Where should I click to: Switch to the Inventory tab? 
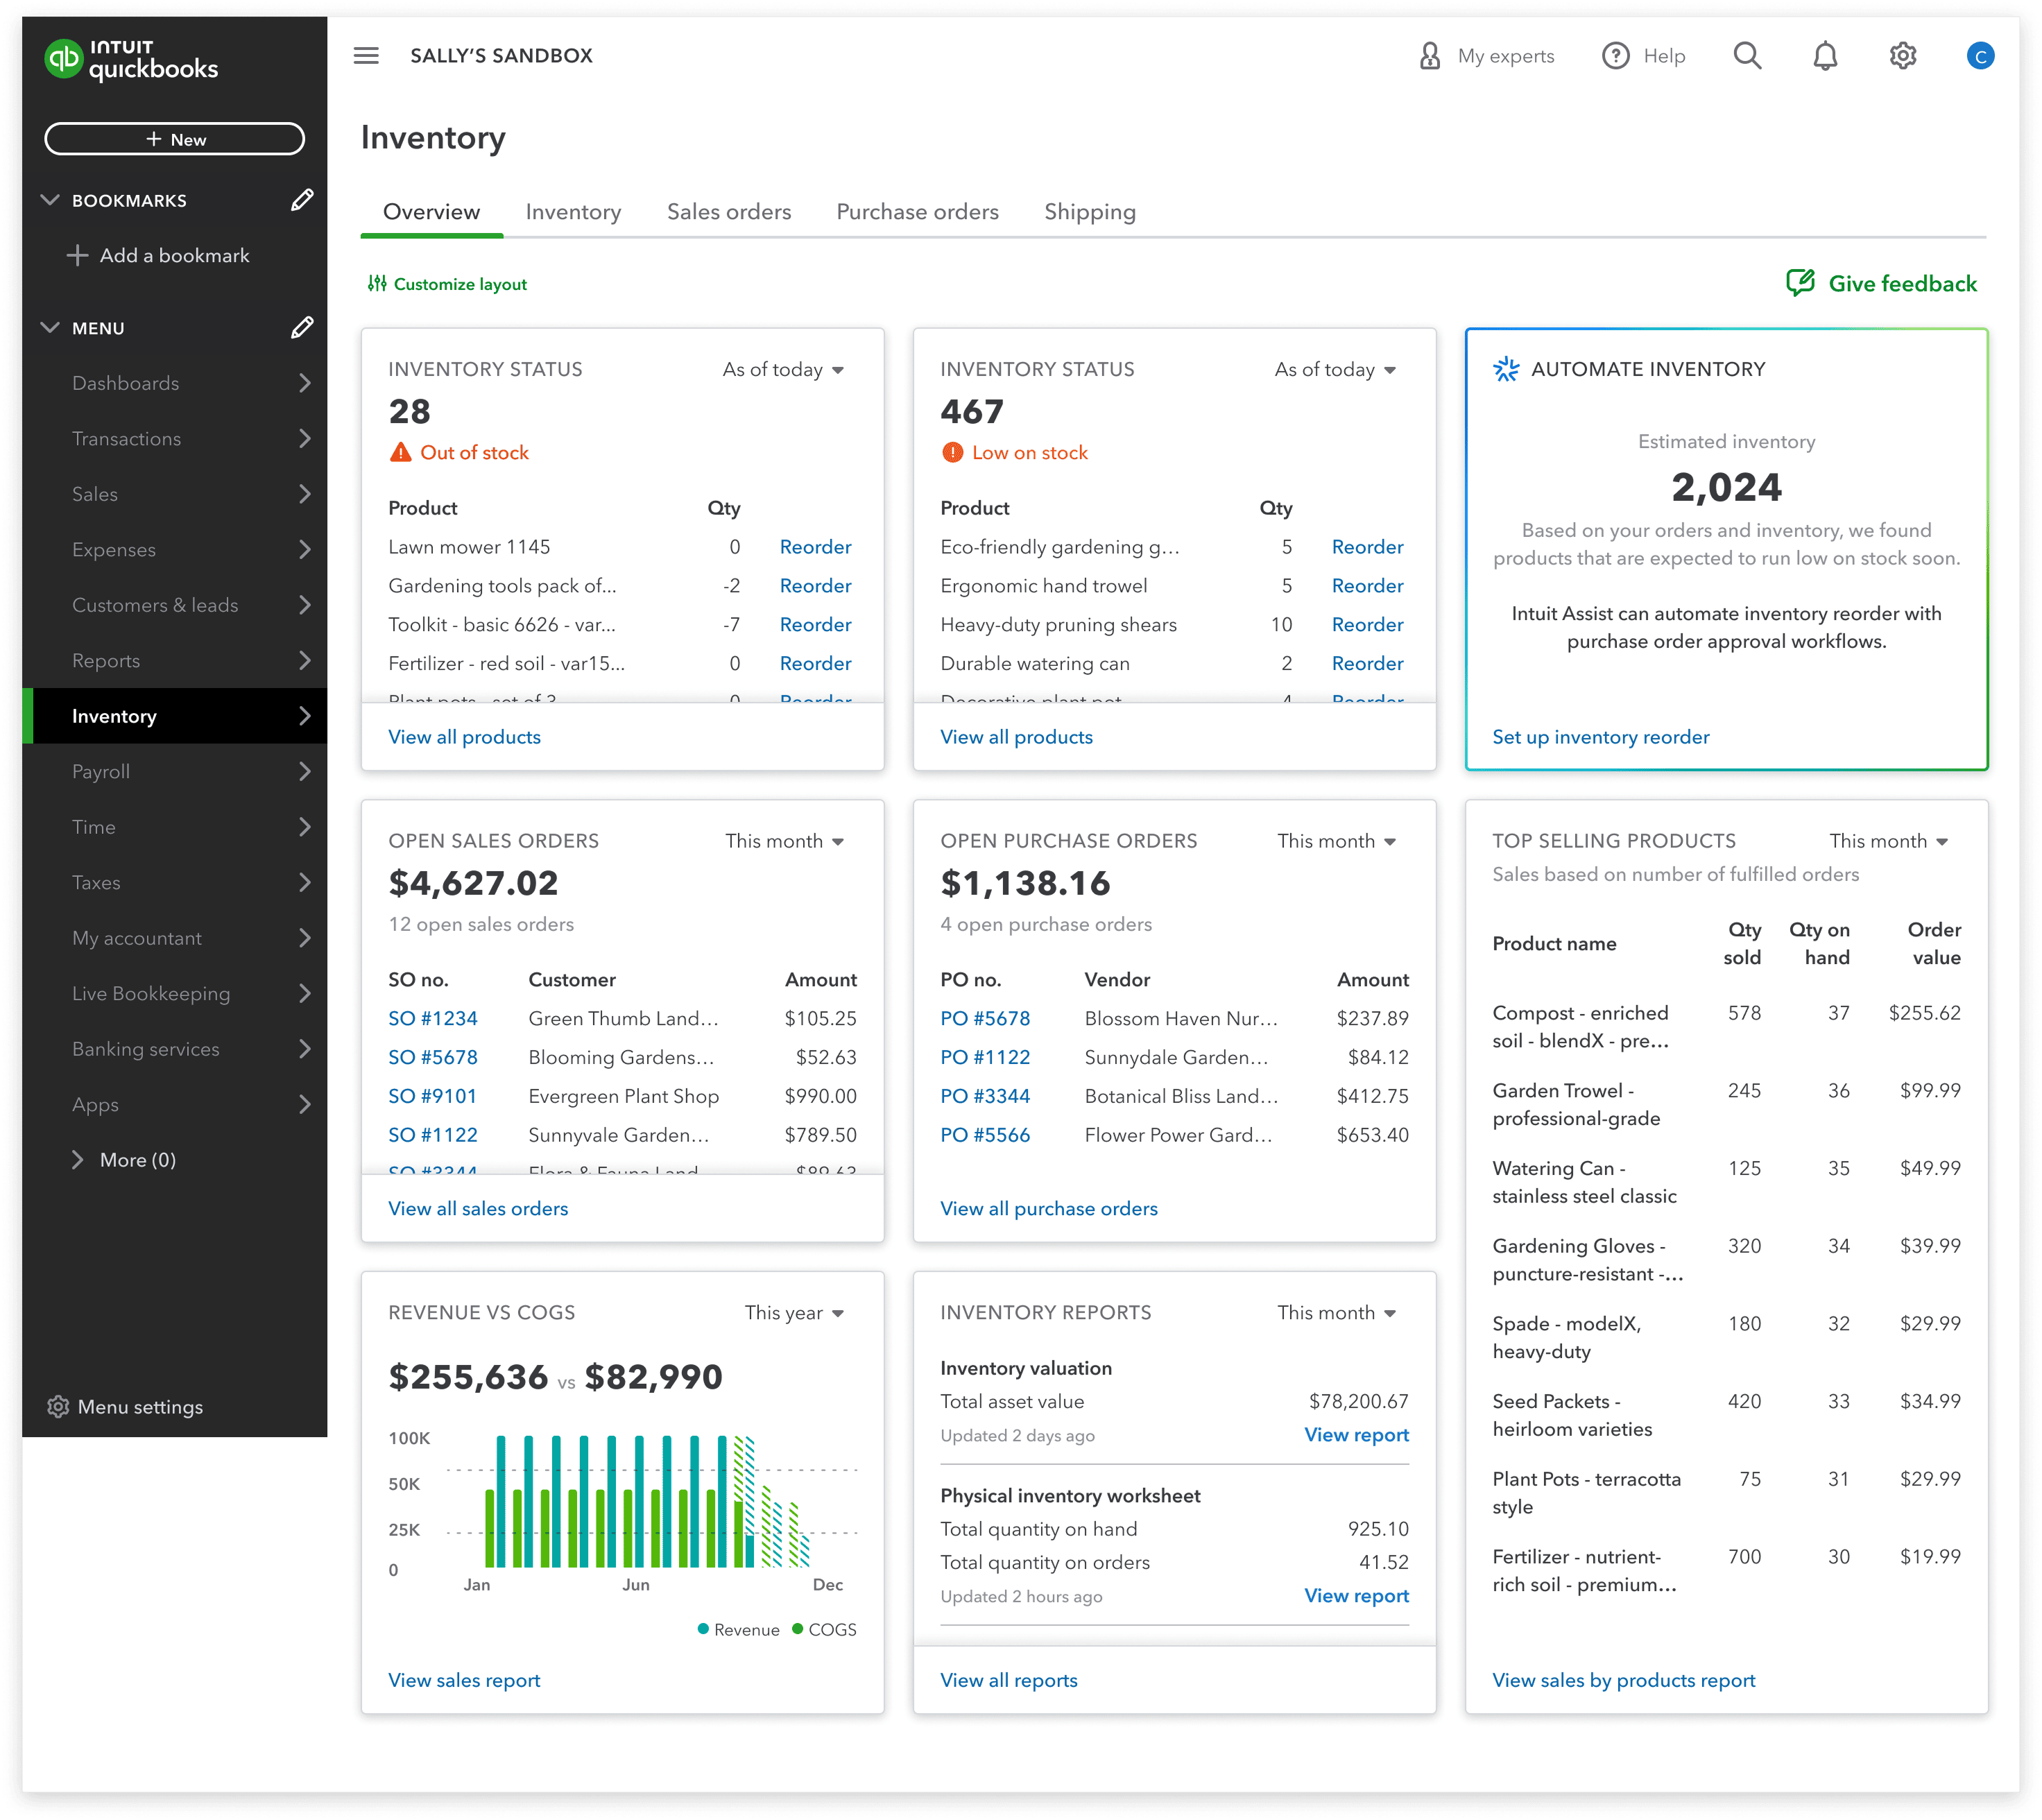coord(573,212)
